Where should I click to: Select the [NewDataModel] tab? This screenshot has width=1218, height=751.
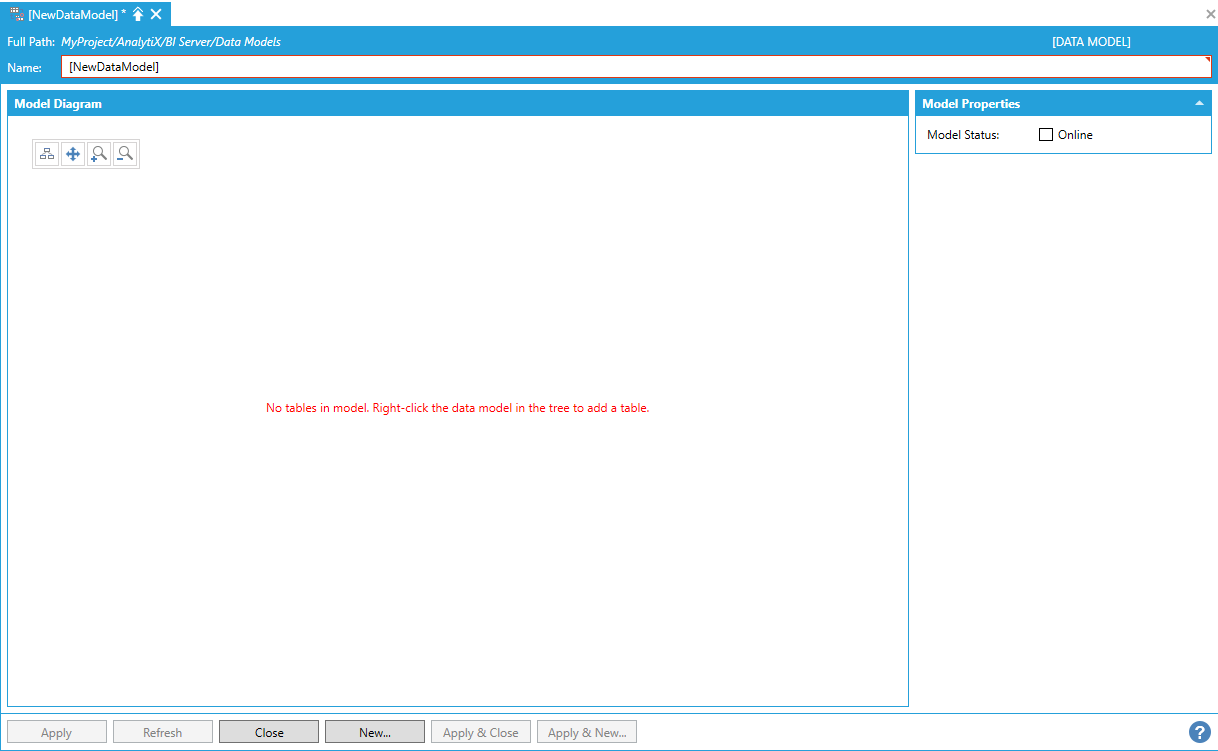coord(76,14)
